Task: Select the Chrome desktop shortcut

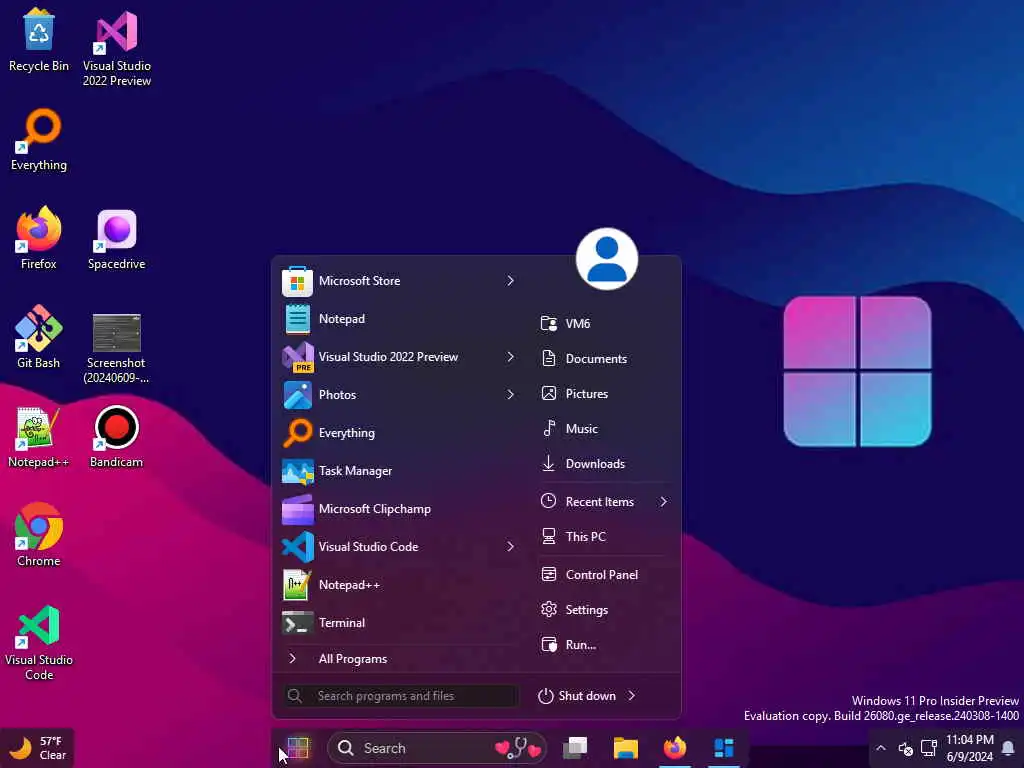Action: (x=39, y=534)
